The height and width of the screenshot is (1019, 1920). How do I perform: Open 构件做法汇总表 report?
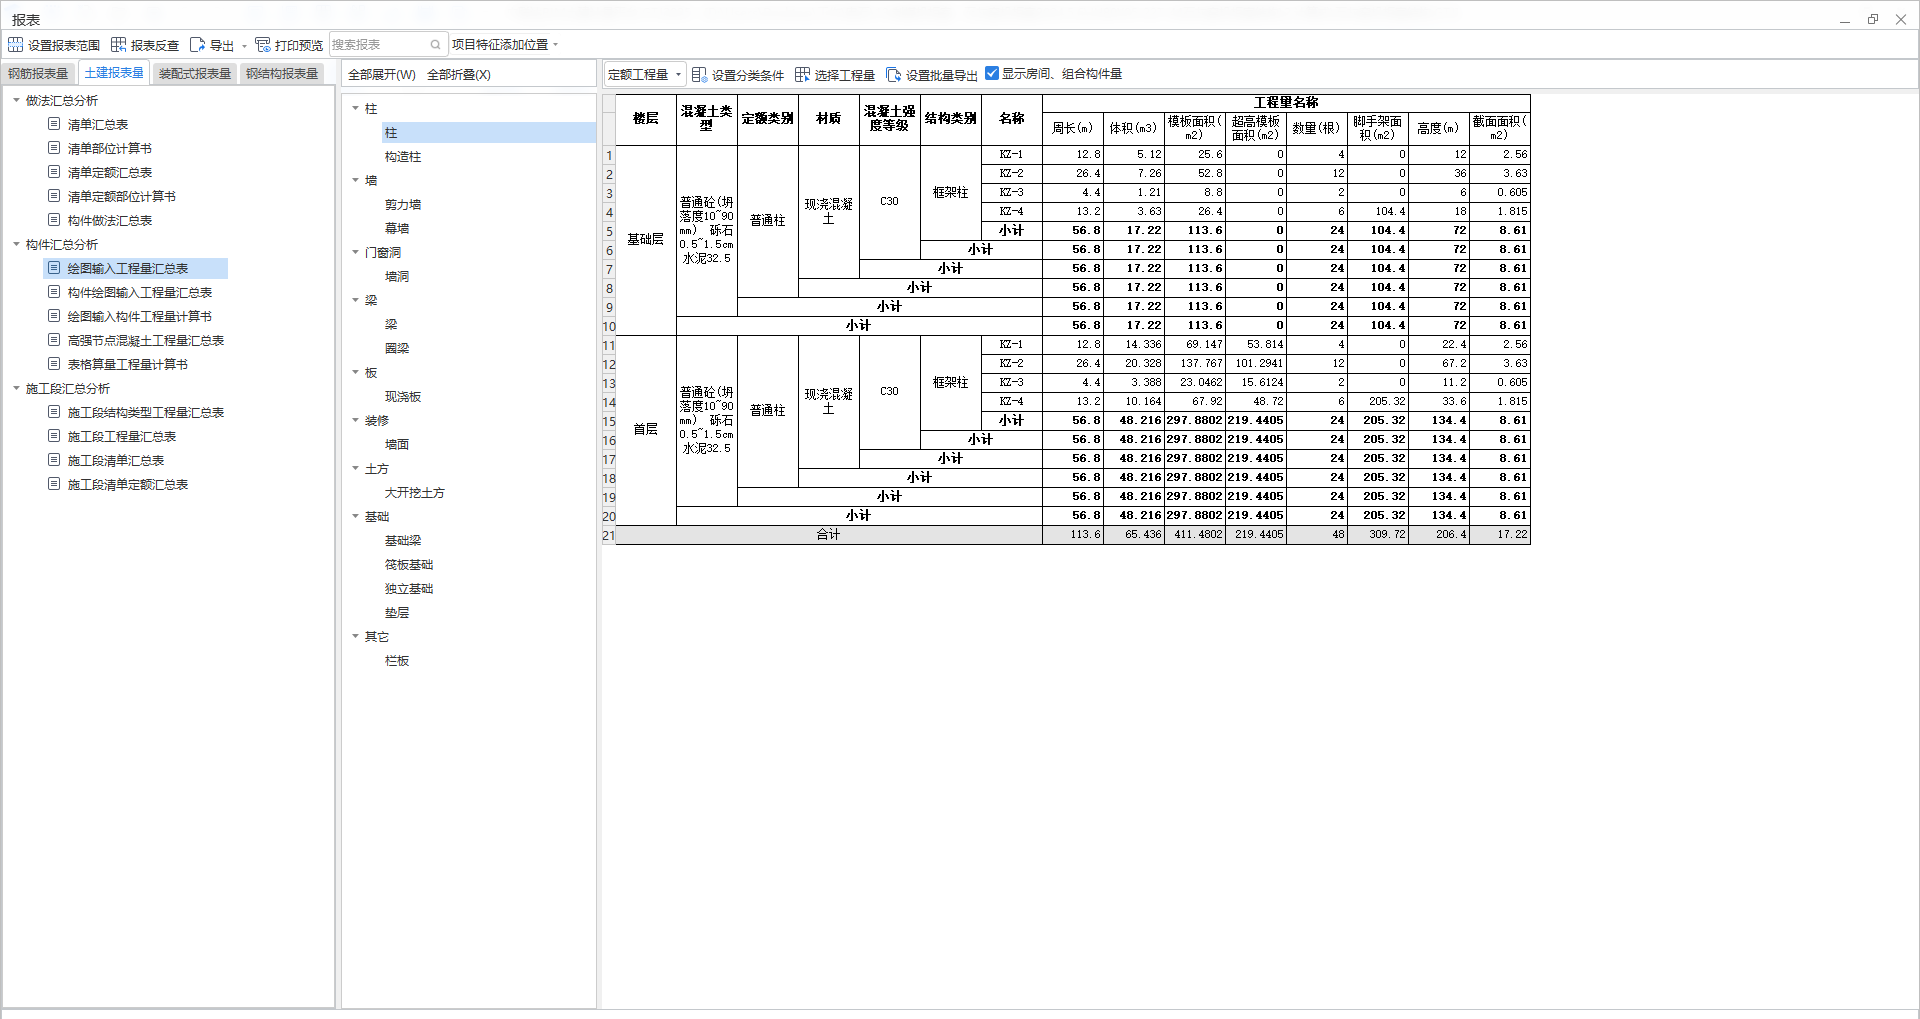[x=109, y=220]
